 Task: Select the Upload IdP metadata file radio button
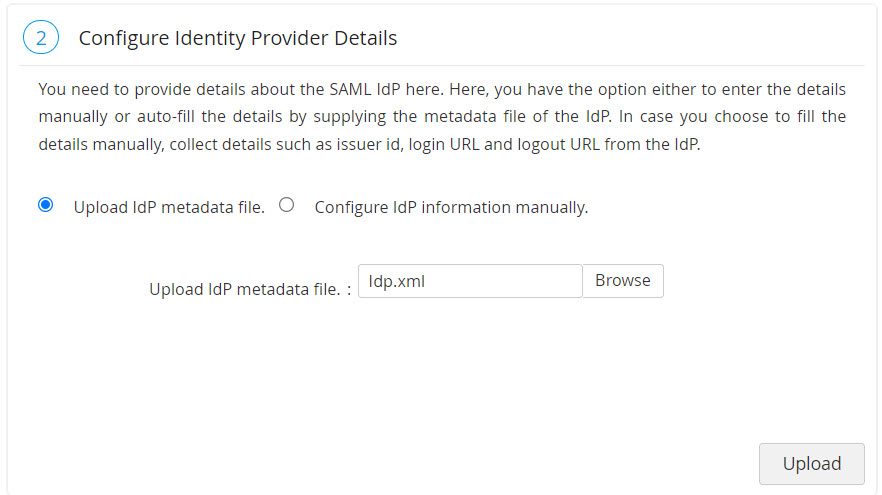45,205
